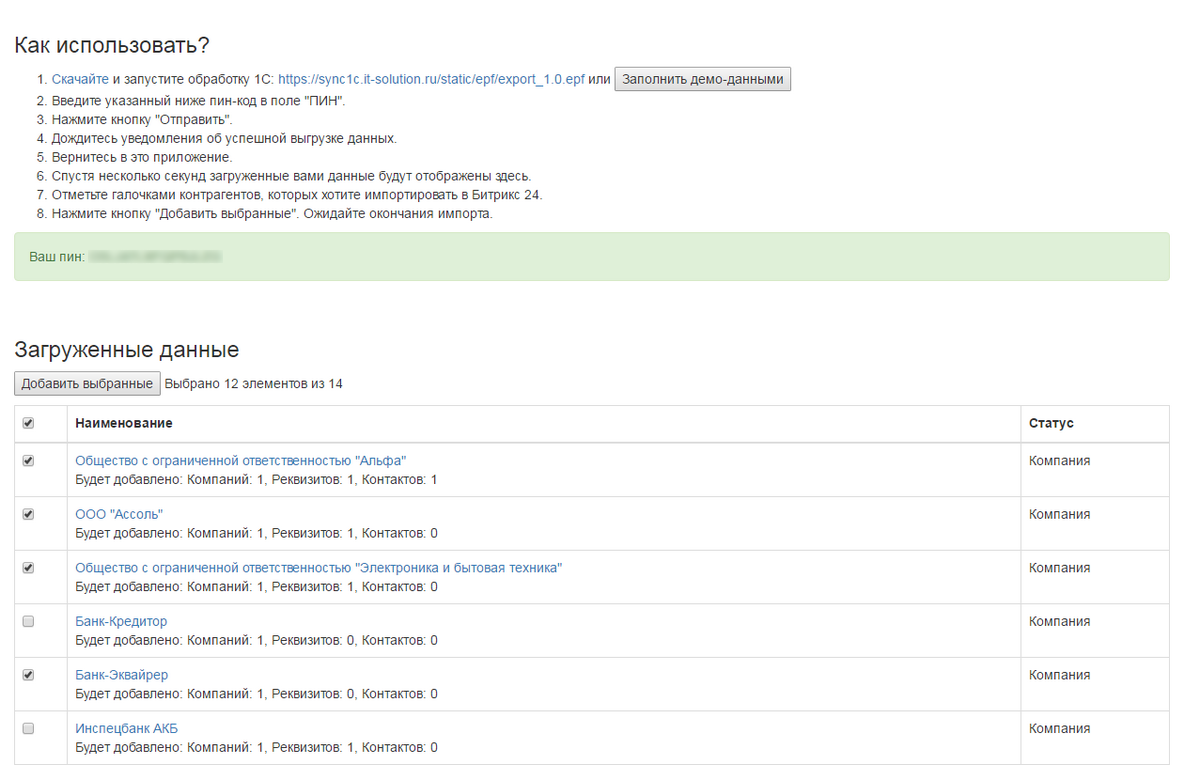The image size is (1200, 765).
Task: Click the "Добавить выбранные" button
Action: [x=87, y=383]
